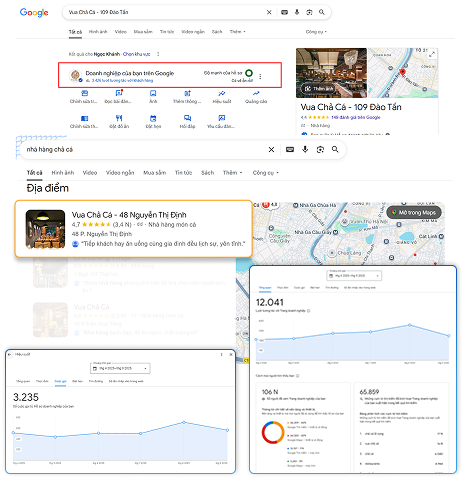Click the Google logo
Screen dimensions: 464x479
[34, 13]
